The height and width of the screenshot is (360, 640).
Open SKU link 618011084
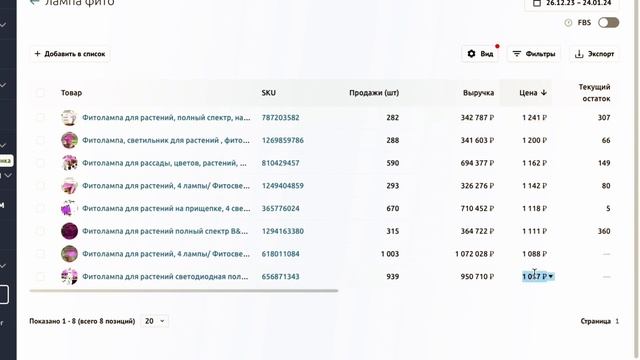280,254
